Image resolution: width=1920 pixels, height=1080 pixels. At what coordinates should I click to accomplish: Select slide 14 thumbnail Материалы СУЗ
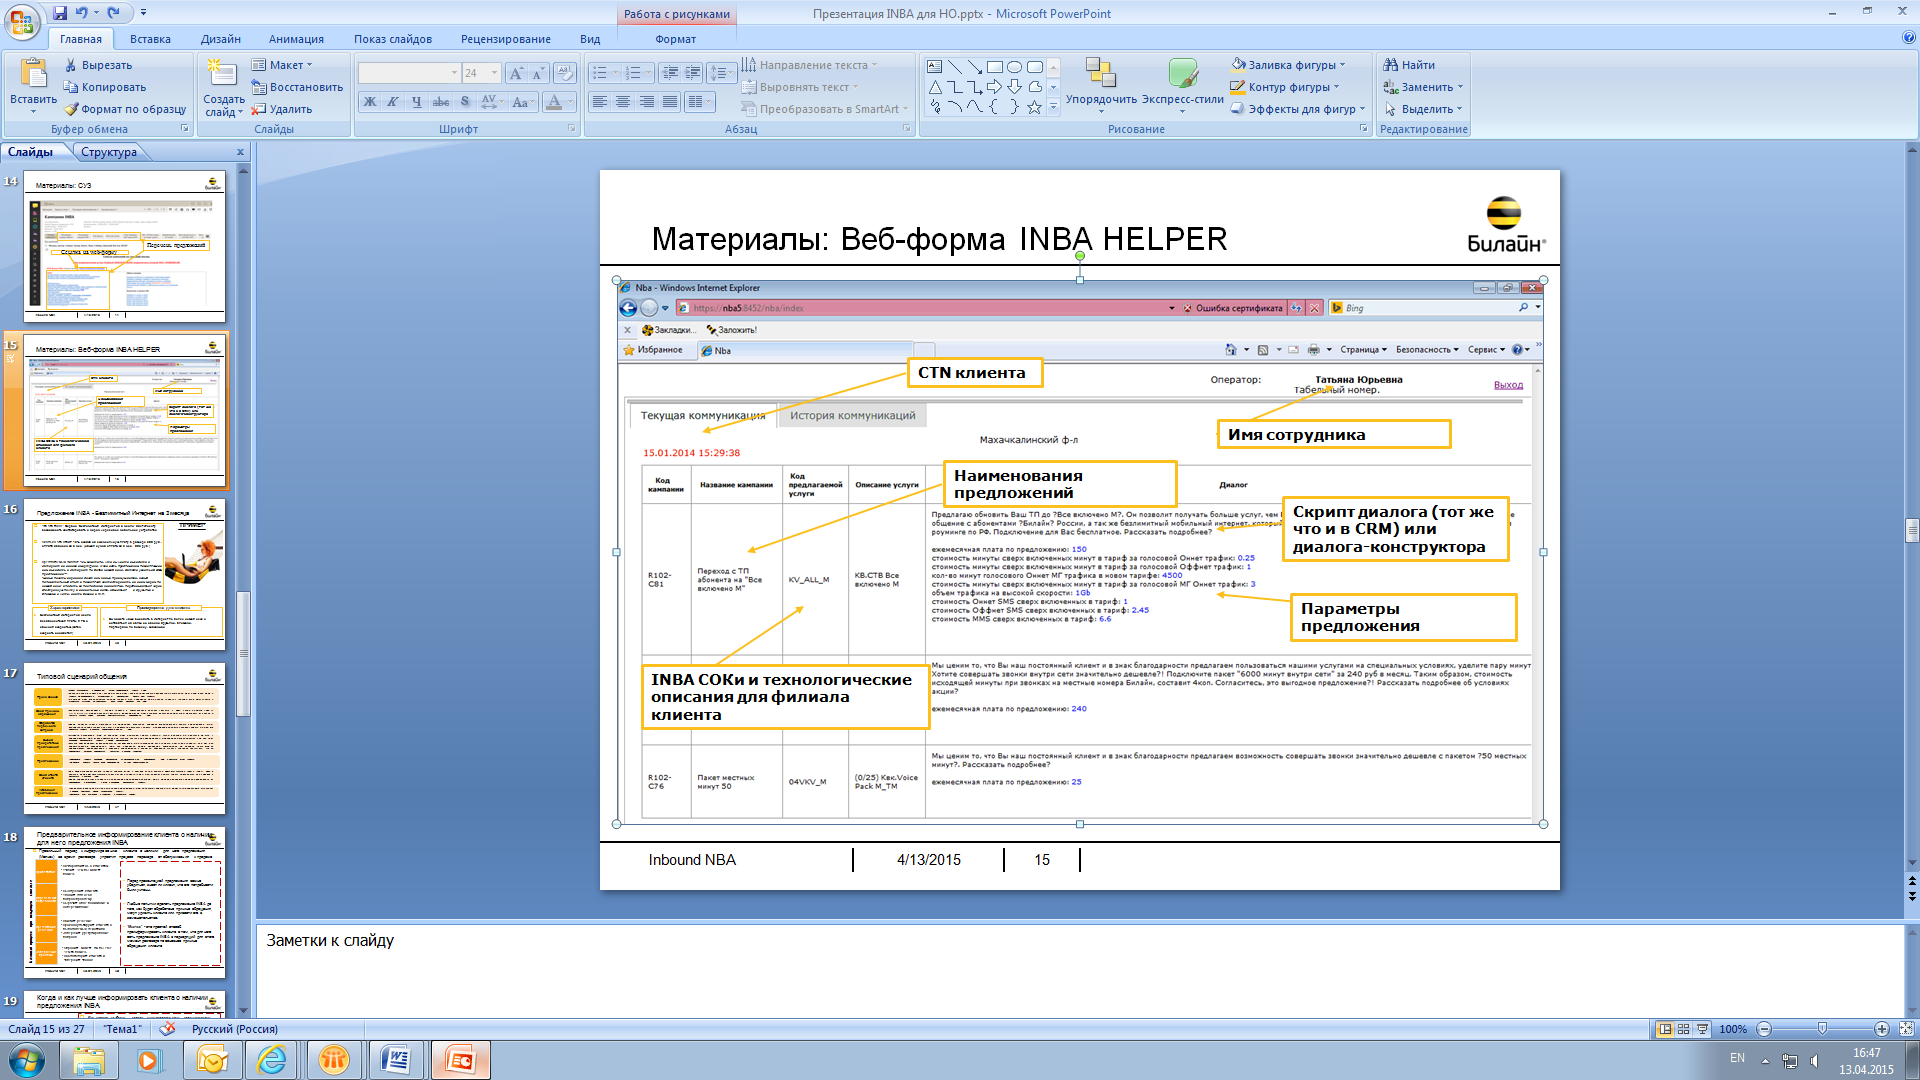coord(124,245)
